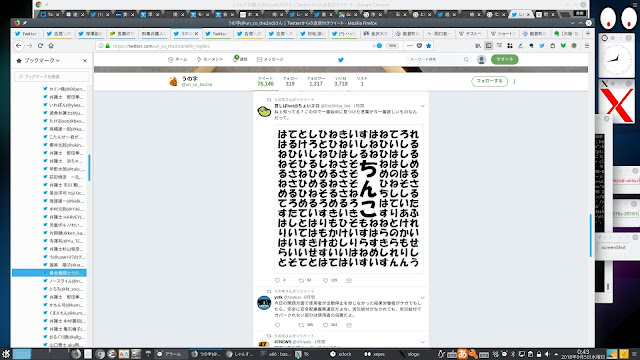Close the active うの字 tab
This screenshot has width=640, height=360.
[x=197, y=33]
